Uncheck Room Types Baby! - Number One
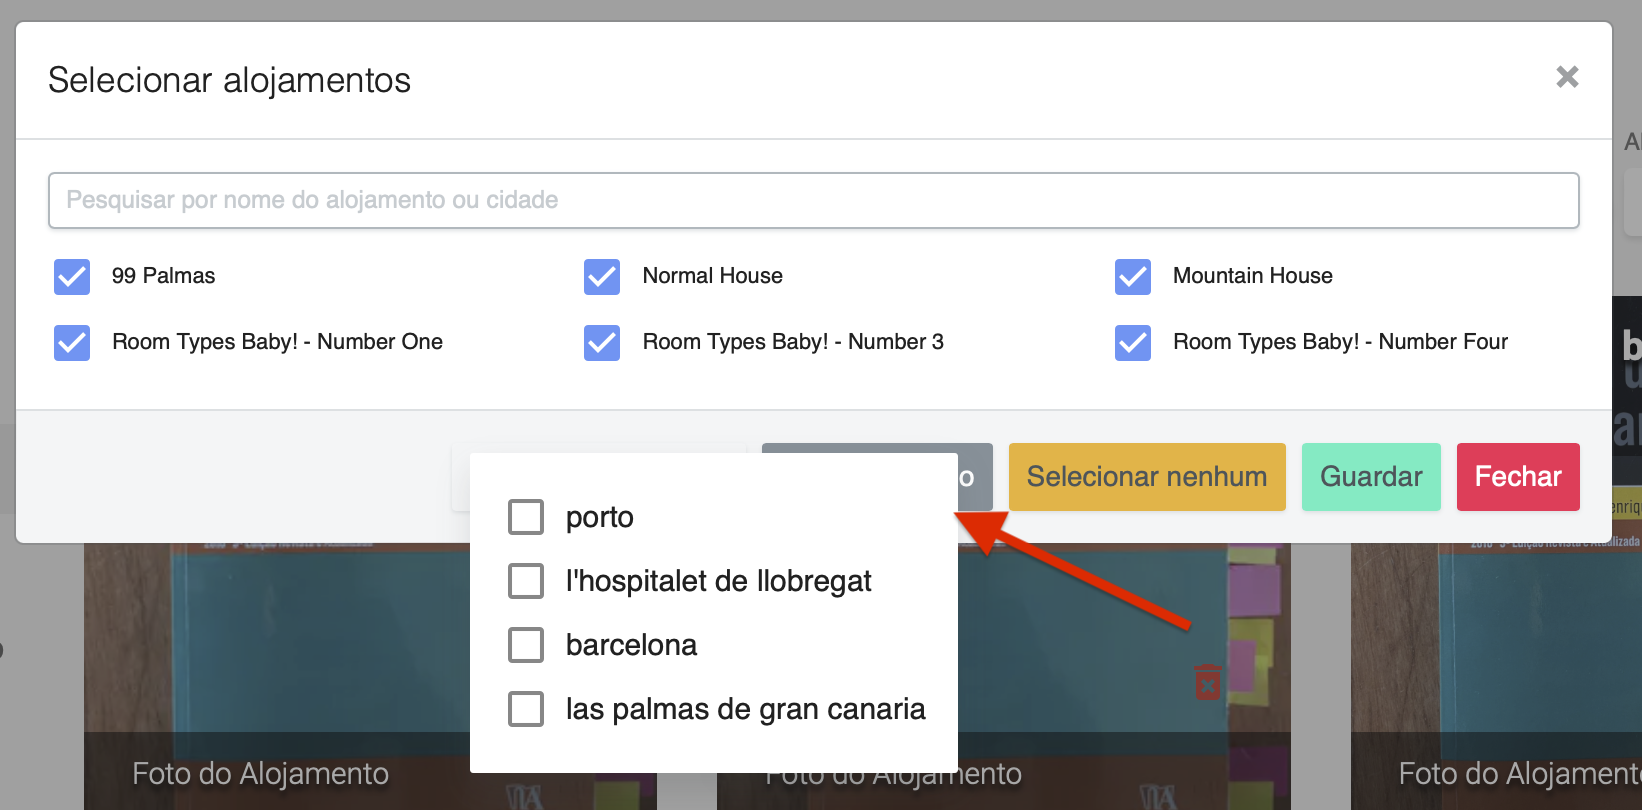The width and height of the screenshot is (1642, 810). (72, 343)
